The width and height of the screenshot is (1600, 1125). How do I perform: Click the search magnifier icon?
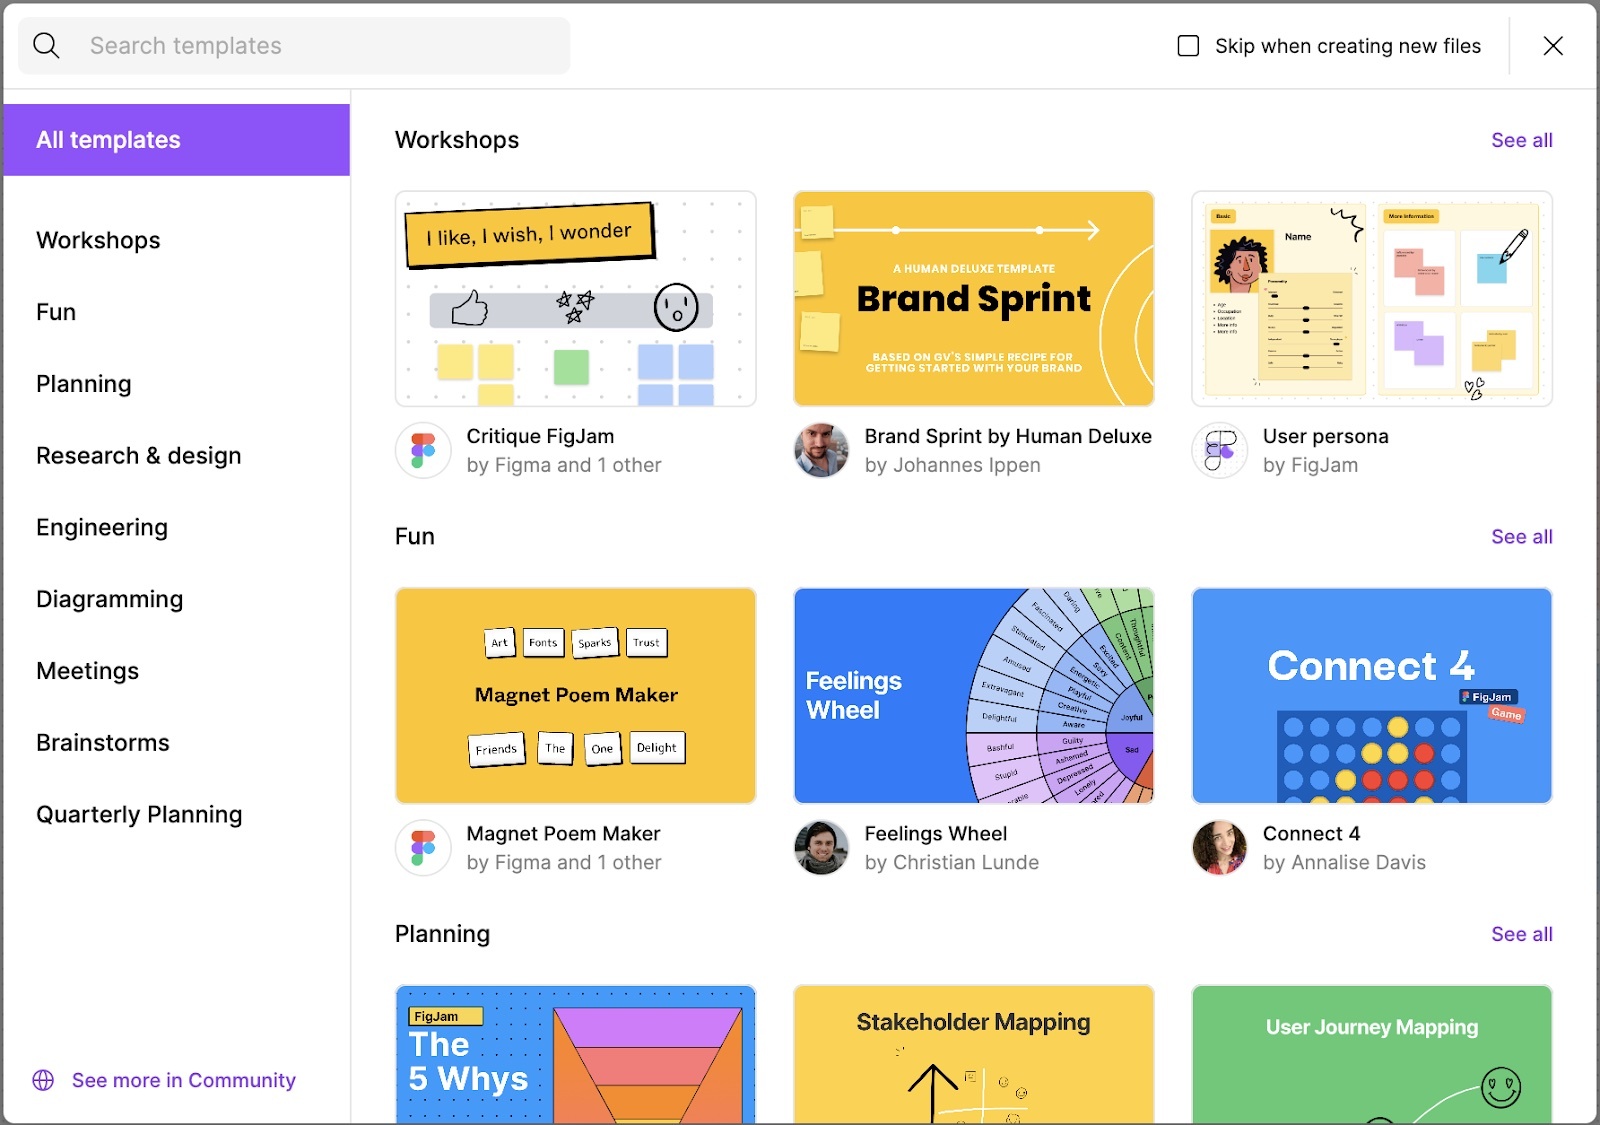tap(46, 46)
